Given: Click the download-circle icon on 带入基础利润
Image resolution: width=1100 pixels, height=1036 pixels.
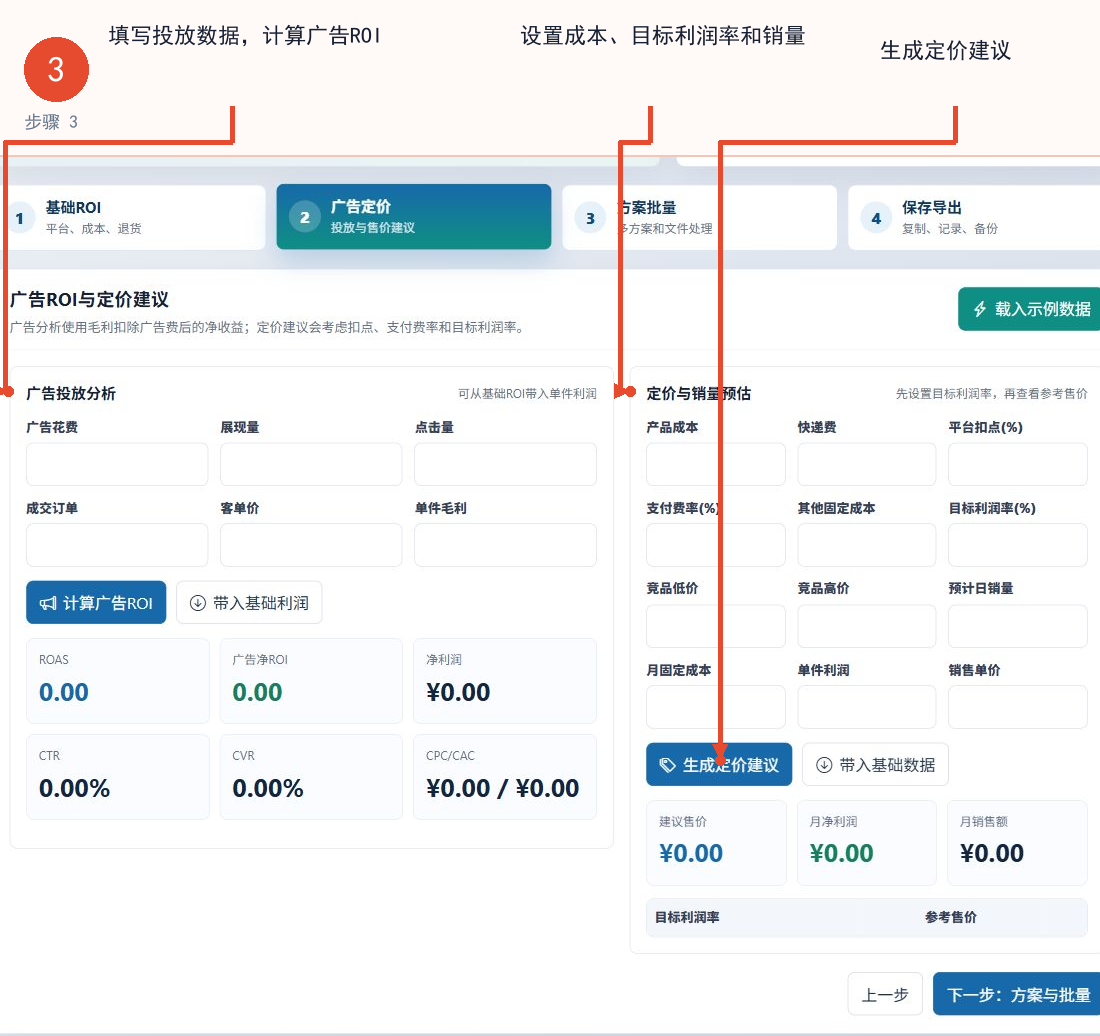Looking at the screenshot, I should tap(198, 603).
